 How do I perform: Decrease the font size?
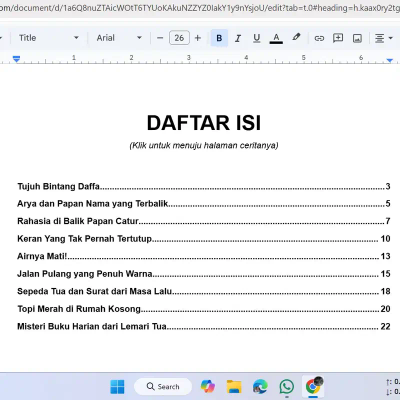(x=160, y=38)
